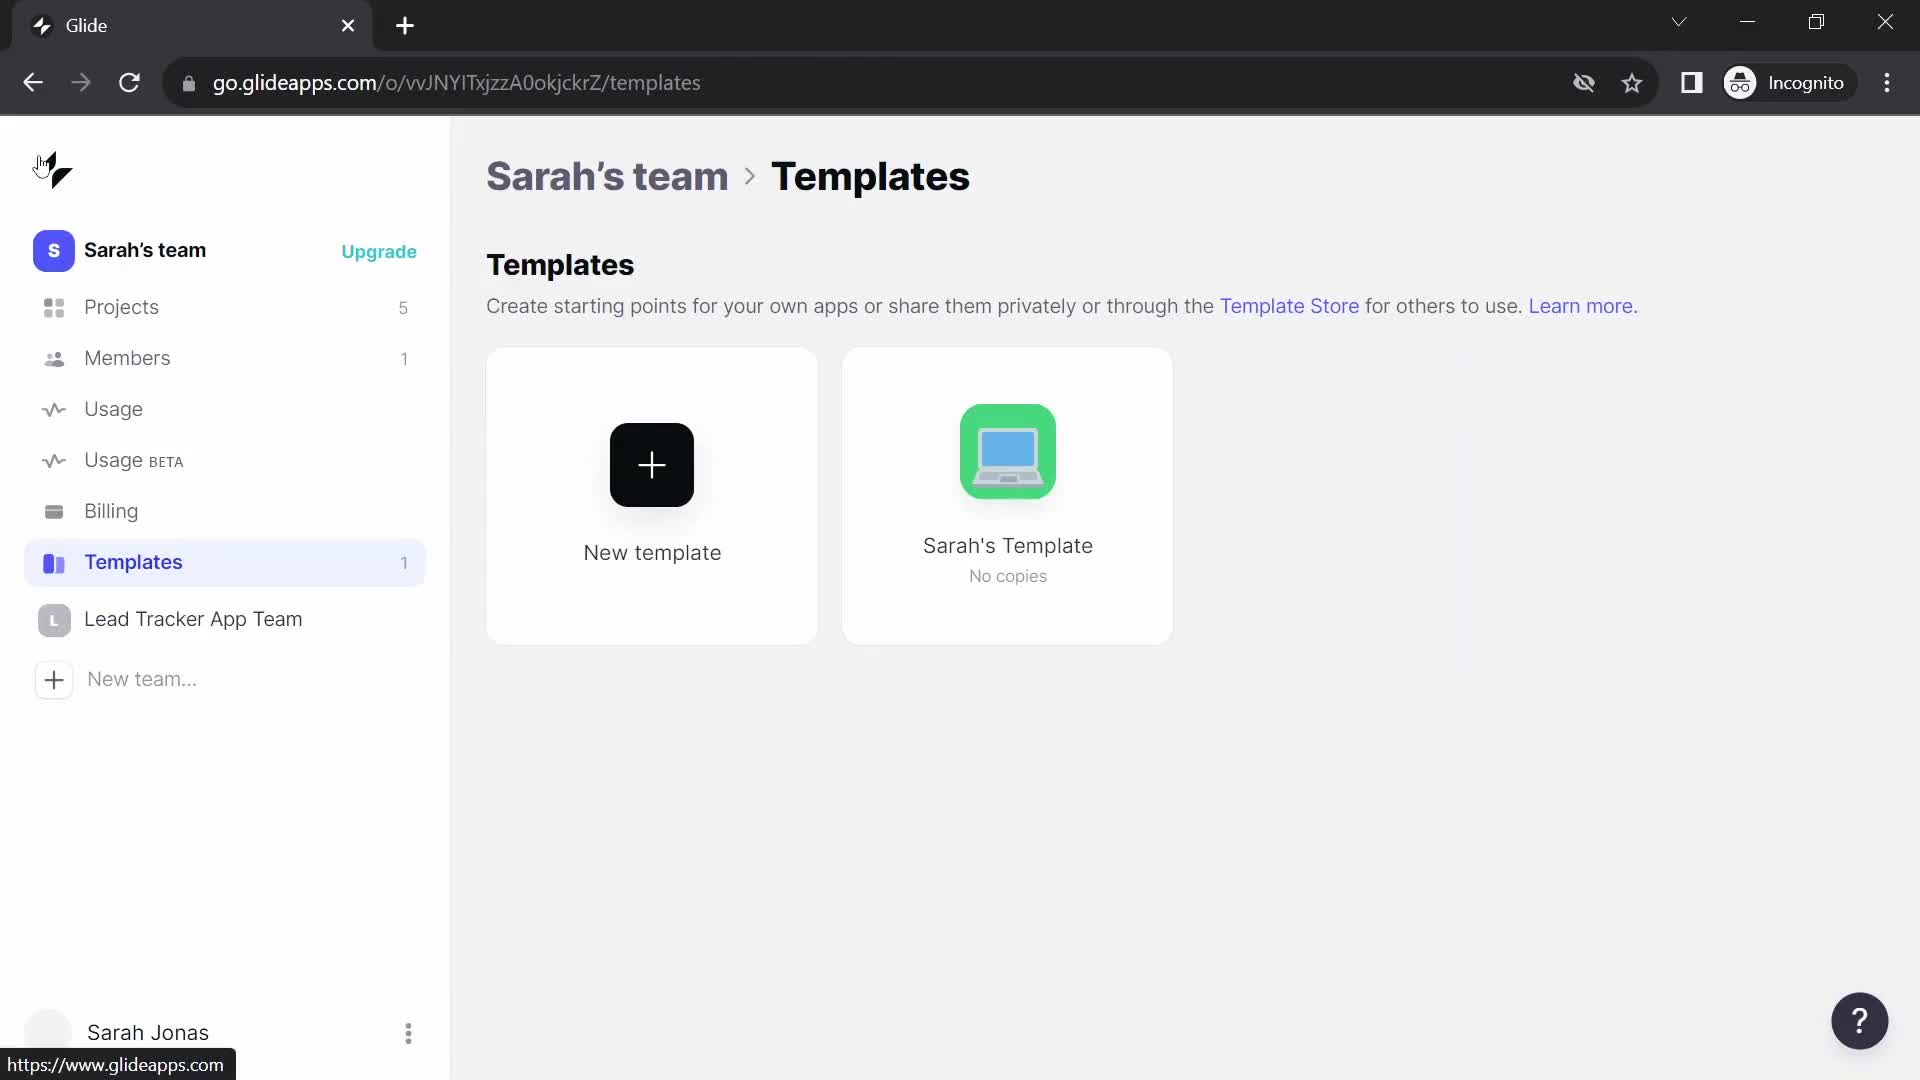Expand Sarah's team navigation menu
Screen dimensions: 1920x1080
tap(145, 251)
